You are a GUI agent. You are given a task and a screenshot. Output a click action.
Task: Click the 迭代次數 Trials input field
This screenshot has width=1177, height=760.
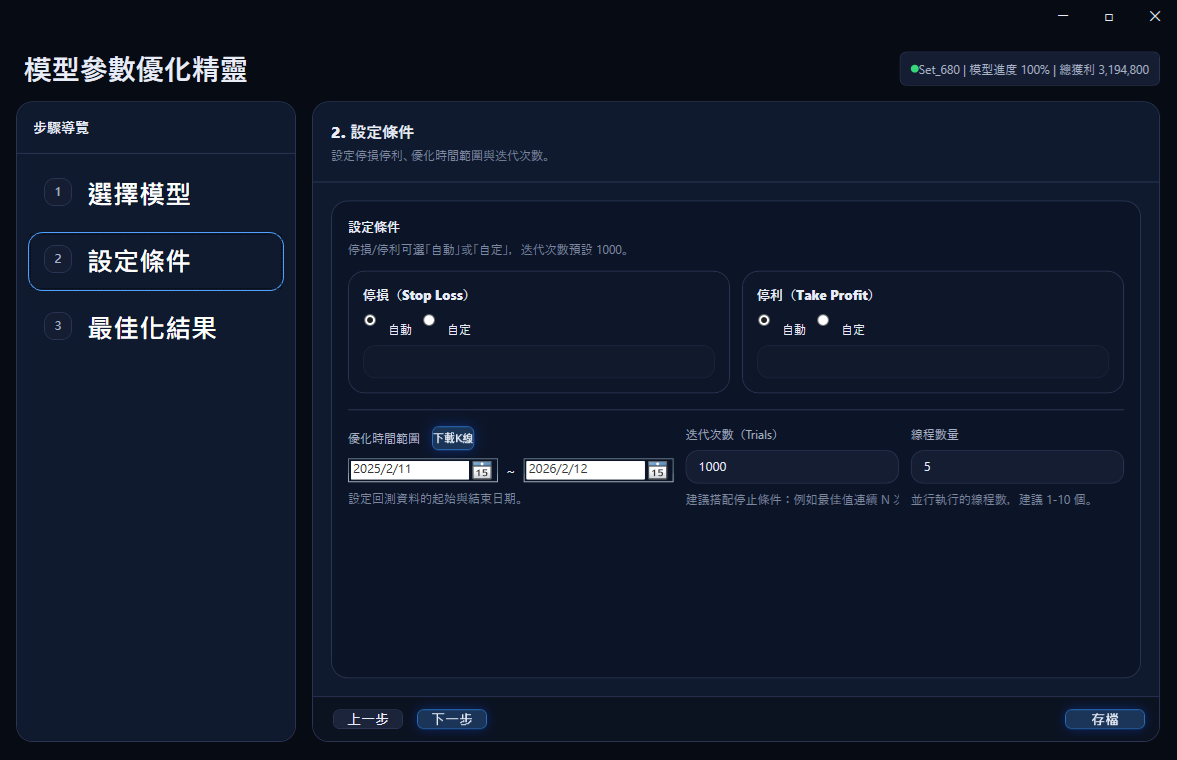pos(791,467)
